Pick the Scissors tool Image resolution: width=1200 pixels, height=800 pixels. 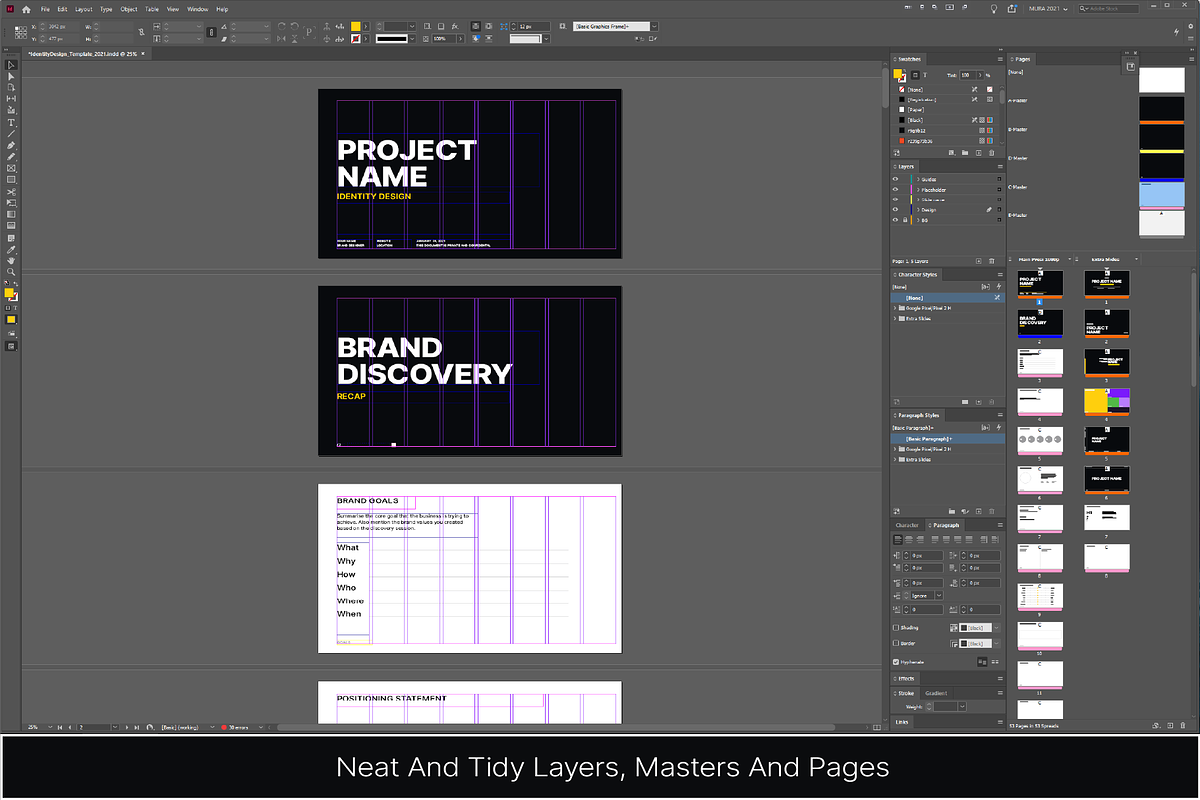(x=12, y=191)
